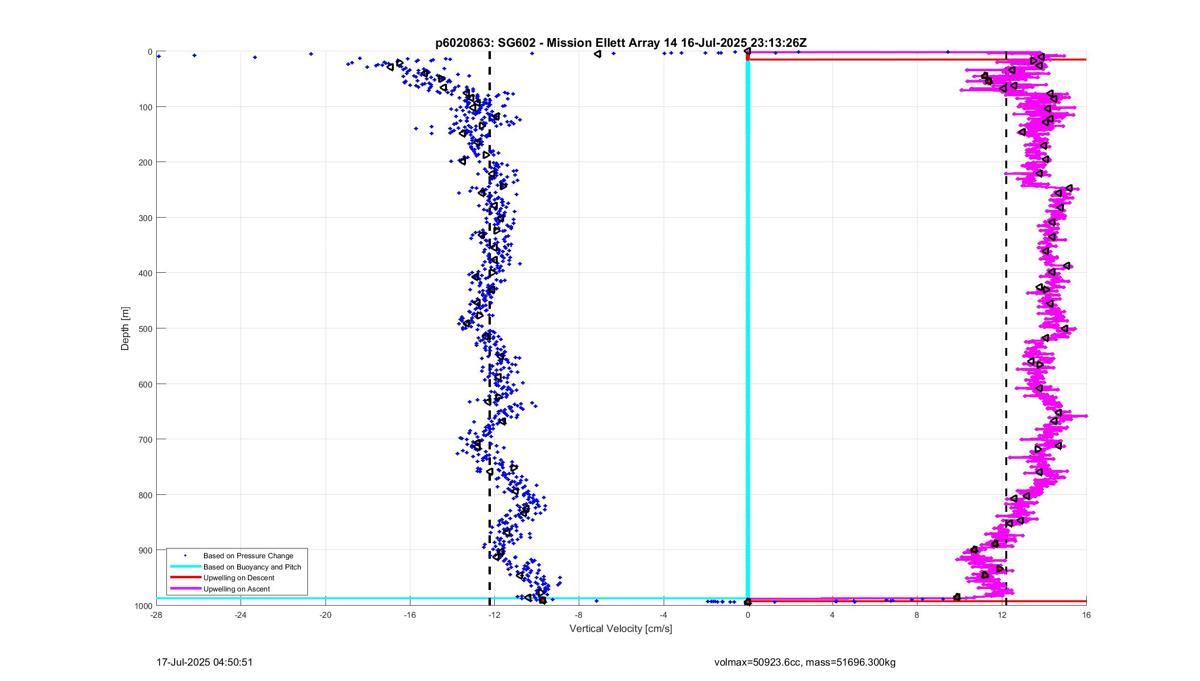Click the velocity axis tick "16"

point(1086,615)
